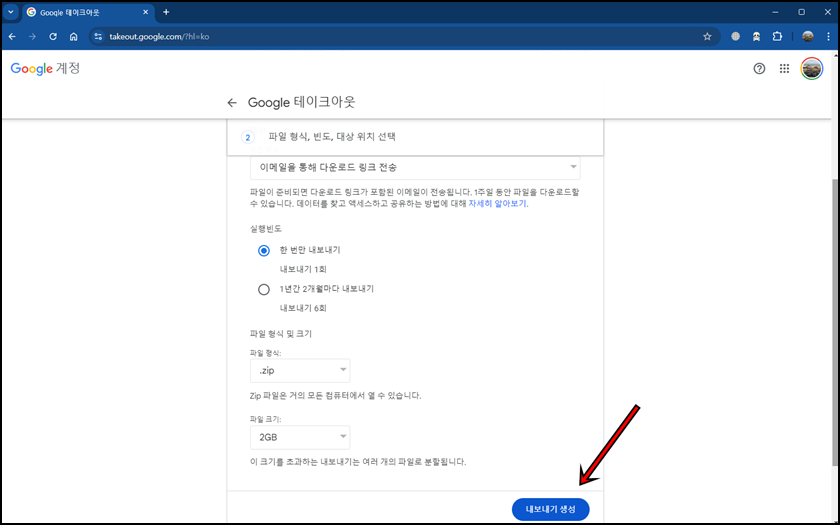
Task: Open the Google apps grid
Action: (x=784, y=69)
